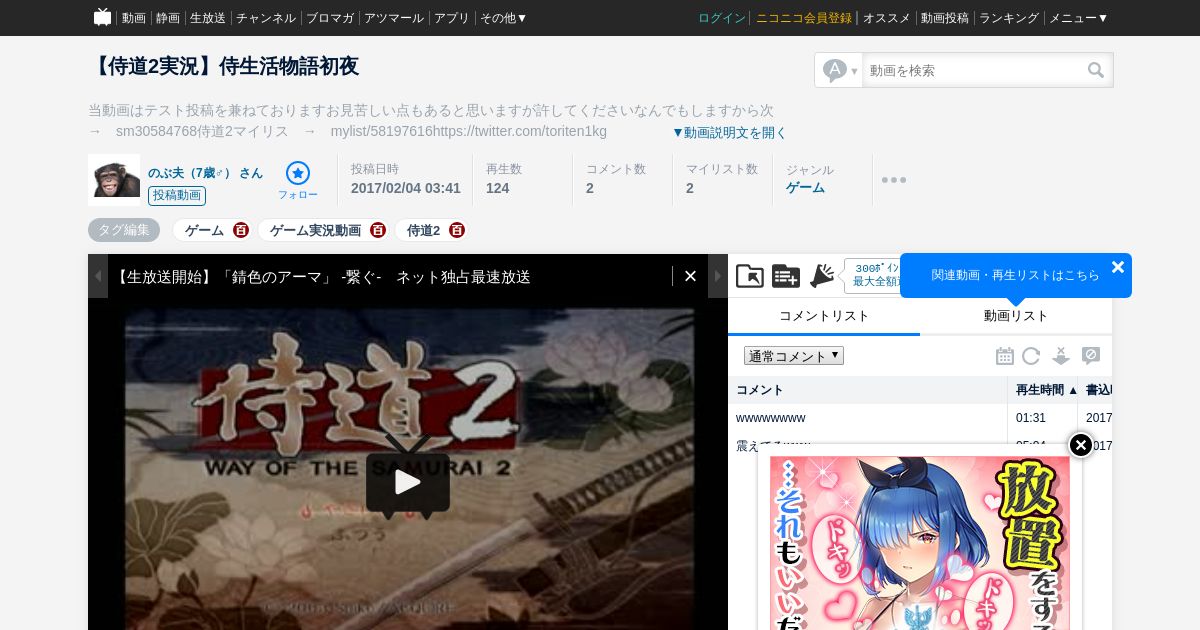Click ニコニコ会員登録 registration link
1200x630 pixels.
(804, 18)
